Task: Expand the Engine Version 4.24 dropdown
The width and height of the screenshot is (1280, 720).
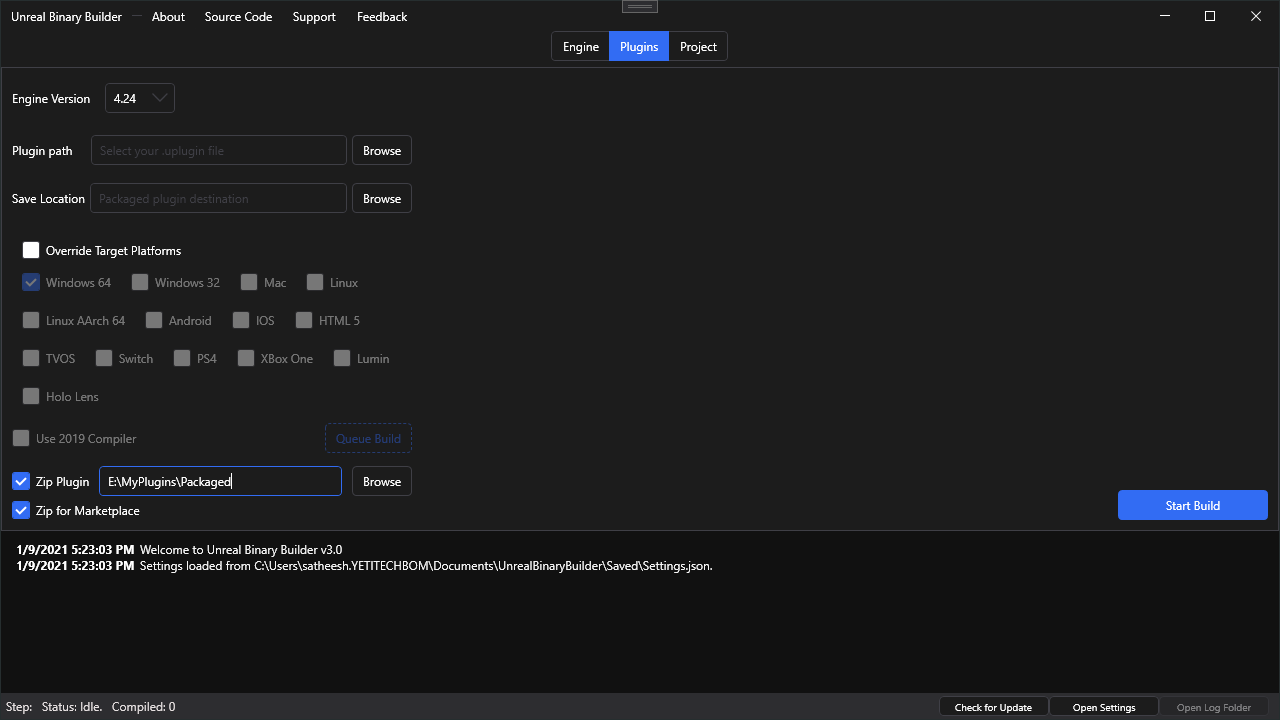Action: click(x=140, y=98)
